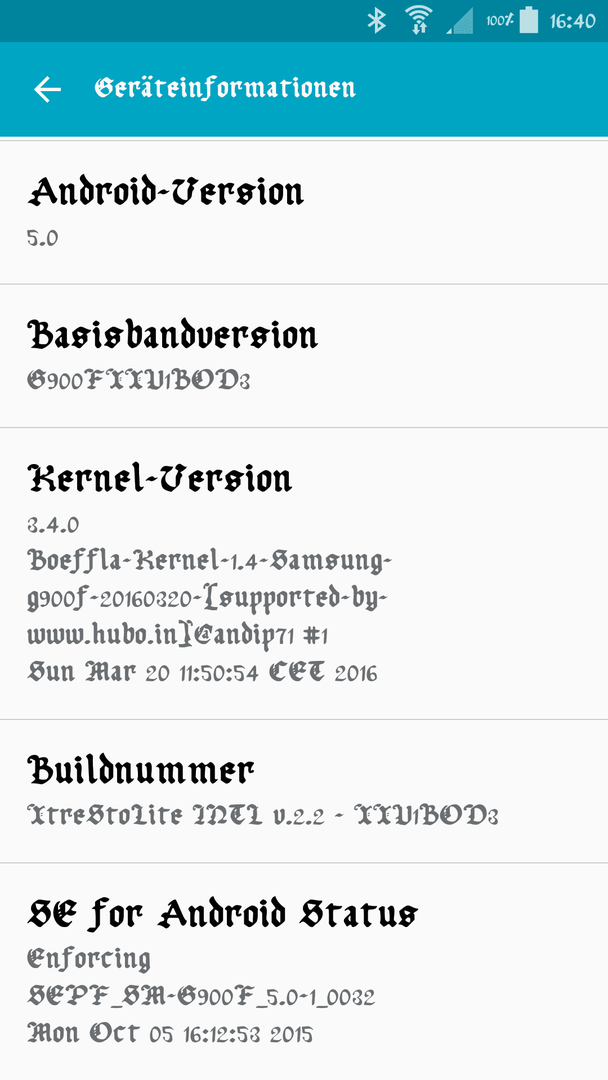Image resolution: width=608 pixels, height=1080 pixels.
Task: Tap the battery icon in the status bar
Action: [528, 20]
